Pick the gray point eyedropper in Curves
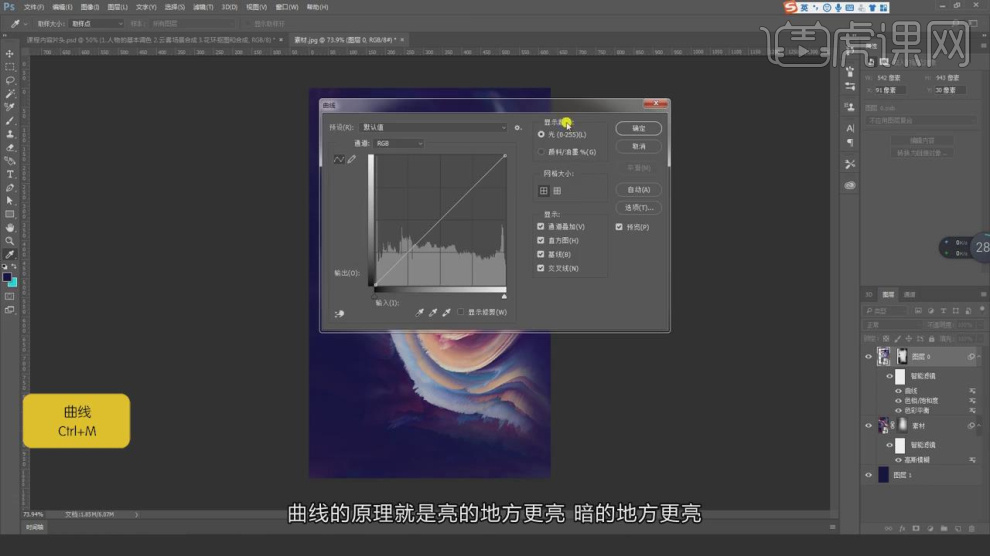Image resolution: width=990 pixels, height=556 pixels. (x=433, y=312)
